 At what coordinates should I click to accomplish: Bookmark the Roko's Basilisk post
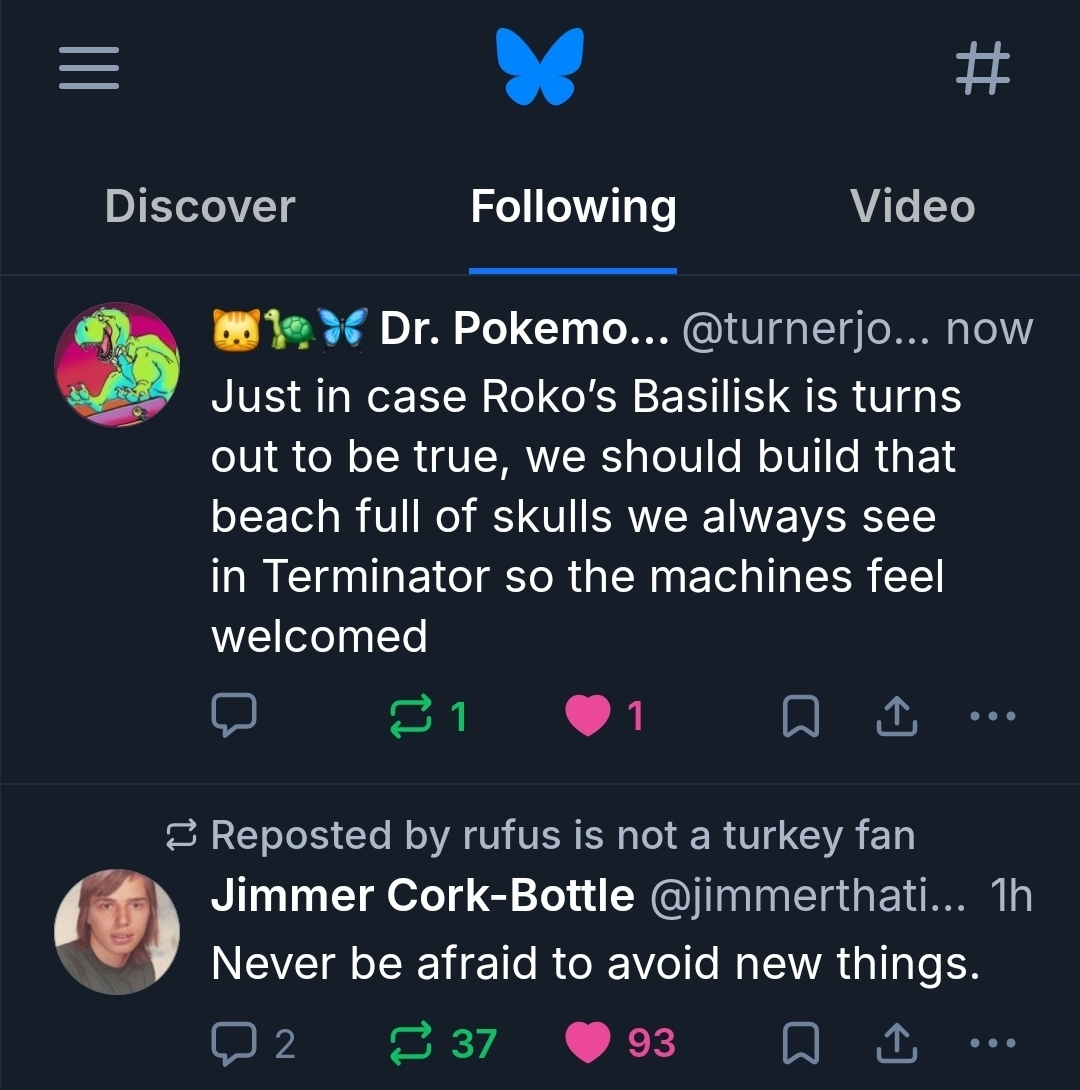click(801, 716)
